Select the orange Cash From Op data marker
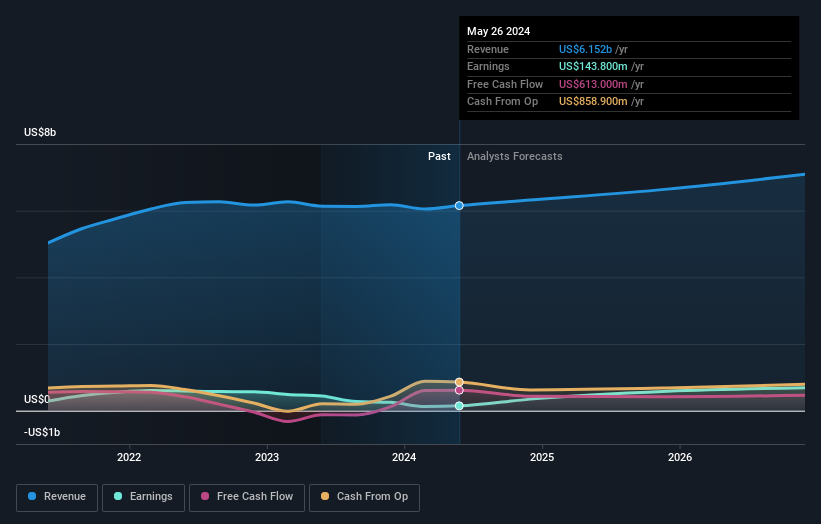821x524 pixels. 459,382
